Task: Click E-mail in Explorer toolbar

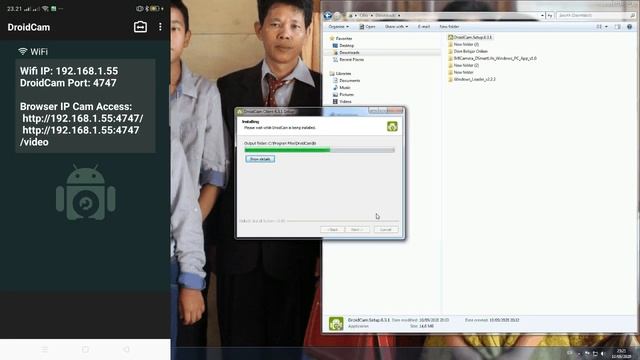Action: 424,27
